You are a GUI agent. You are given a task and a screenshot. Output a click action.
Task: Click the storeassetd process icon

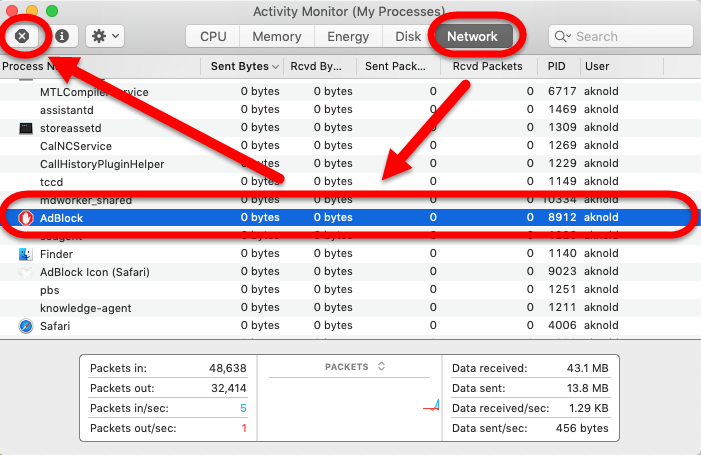[x=26, y=129]
